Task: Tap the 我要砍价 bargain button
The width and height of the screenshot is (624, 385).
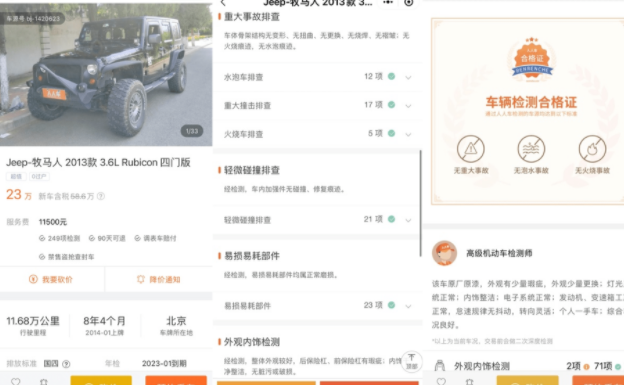Action: [52, 279]
